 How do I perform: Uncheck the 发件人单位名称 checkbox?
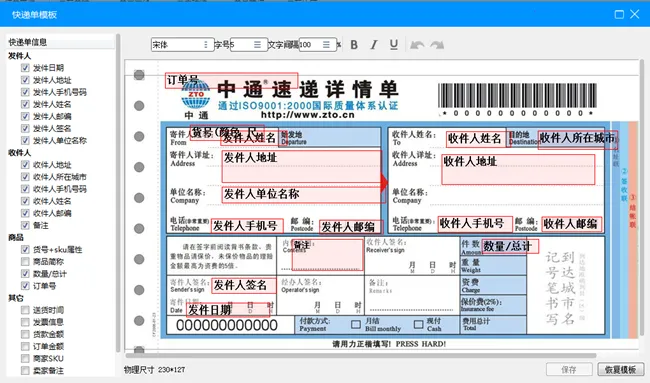[25, 140]
